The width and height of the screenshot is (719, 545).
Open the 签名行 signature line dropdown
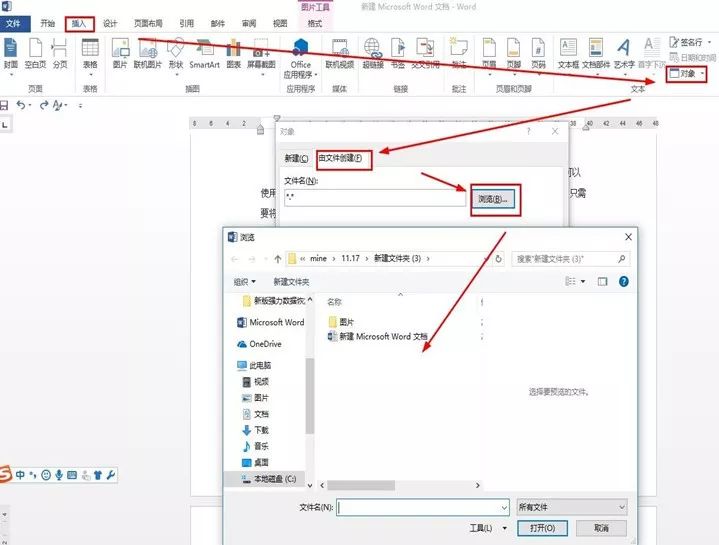710,42
